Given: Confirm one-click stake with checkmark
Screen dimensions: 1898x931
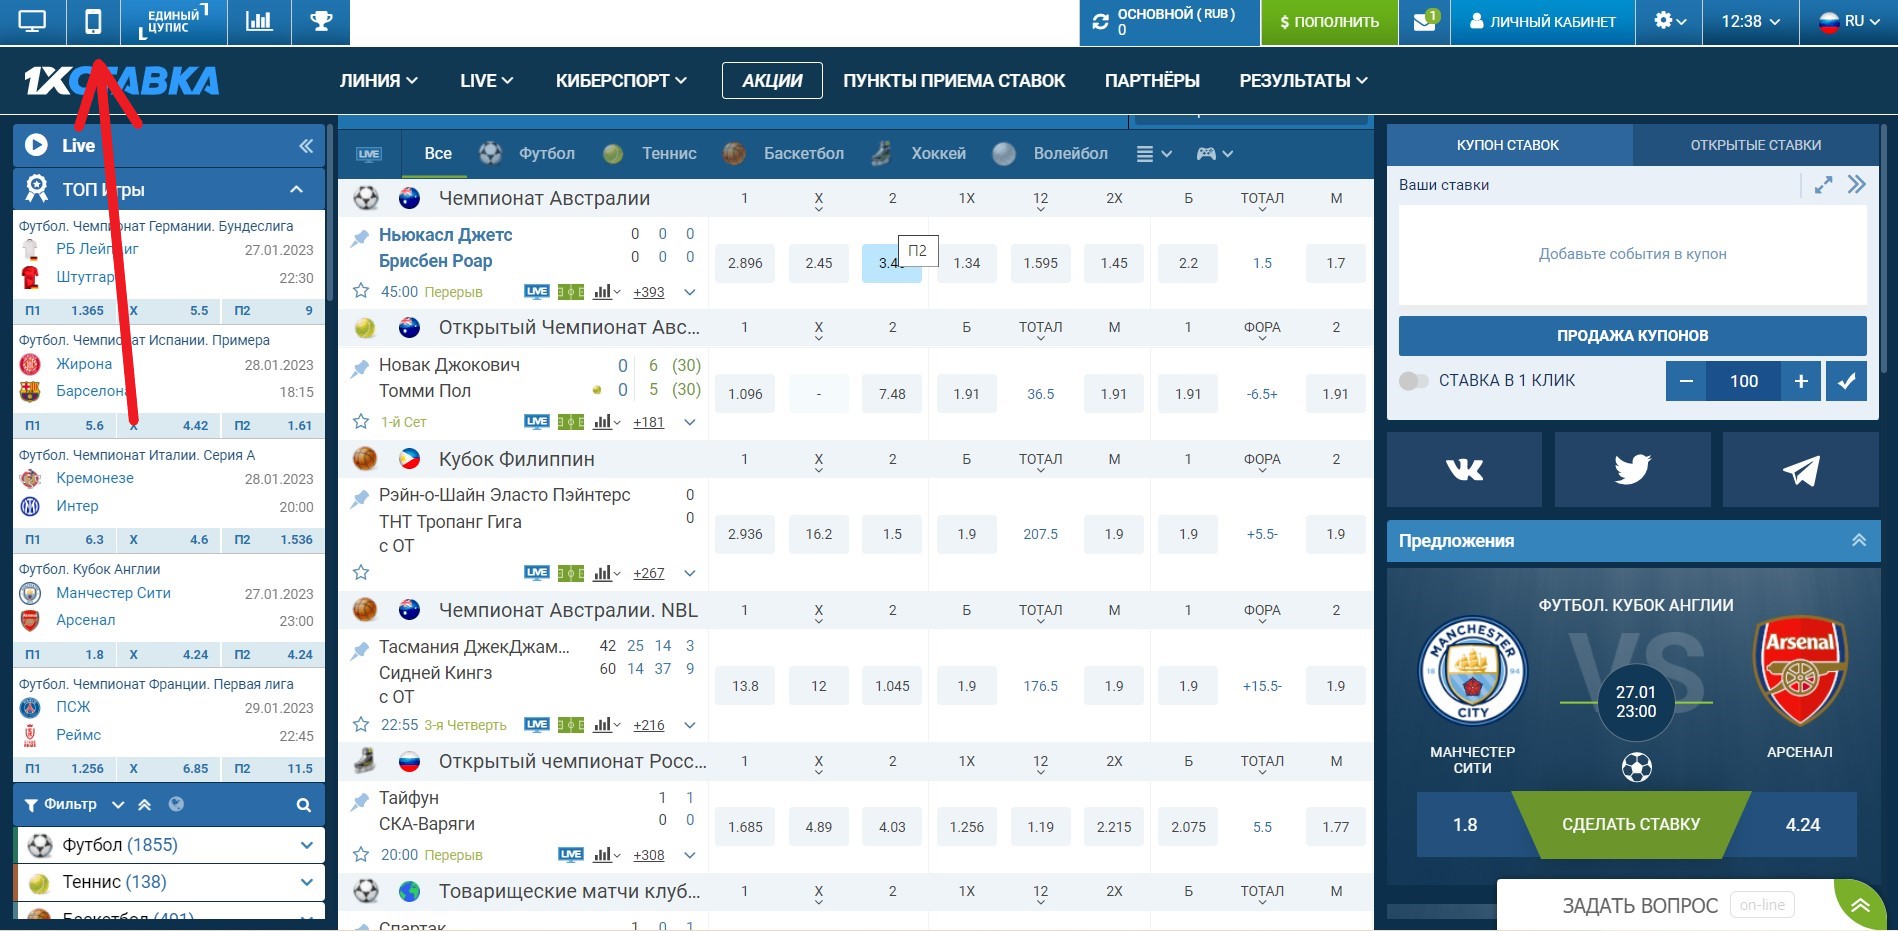Looking at the screenshot, I should tap(1846, 381).
